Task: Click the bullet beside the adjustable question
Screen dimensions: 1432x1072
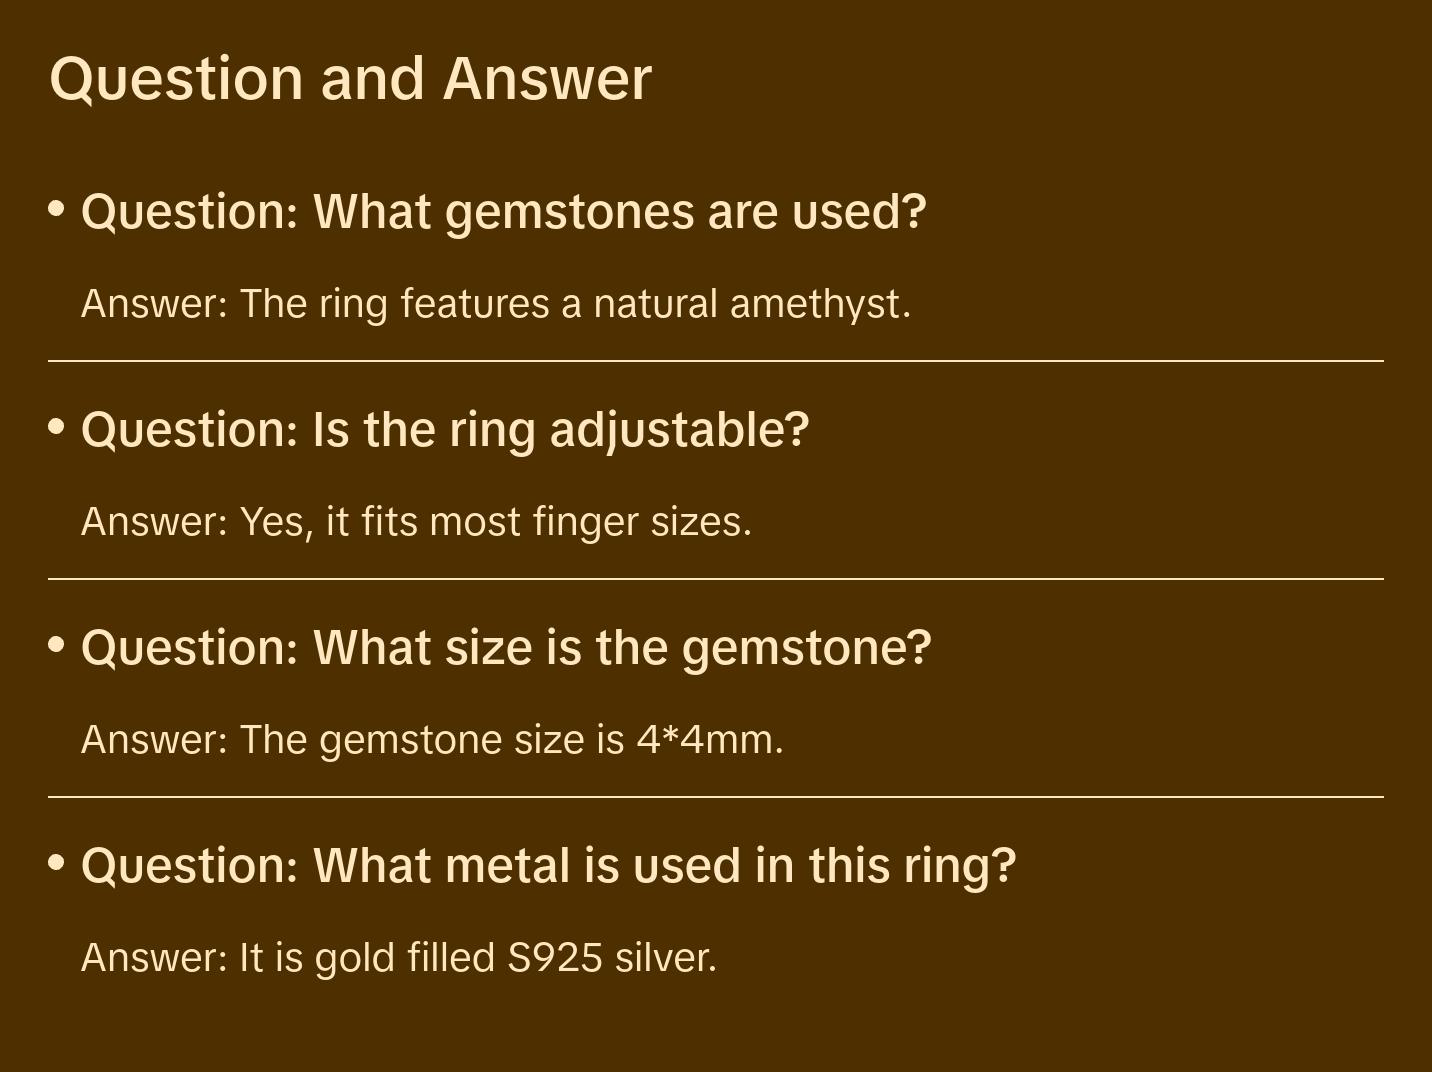Action: 57,427
